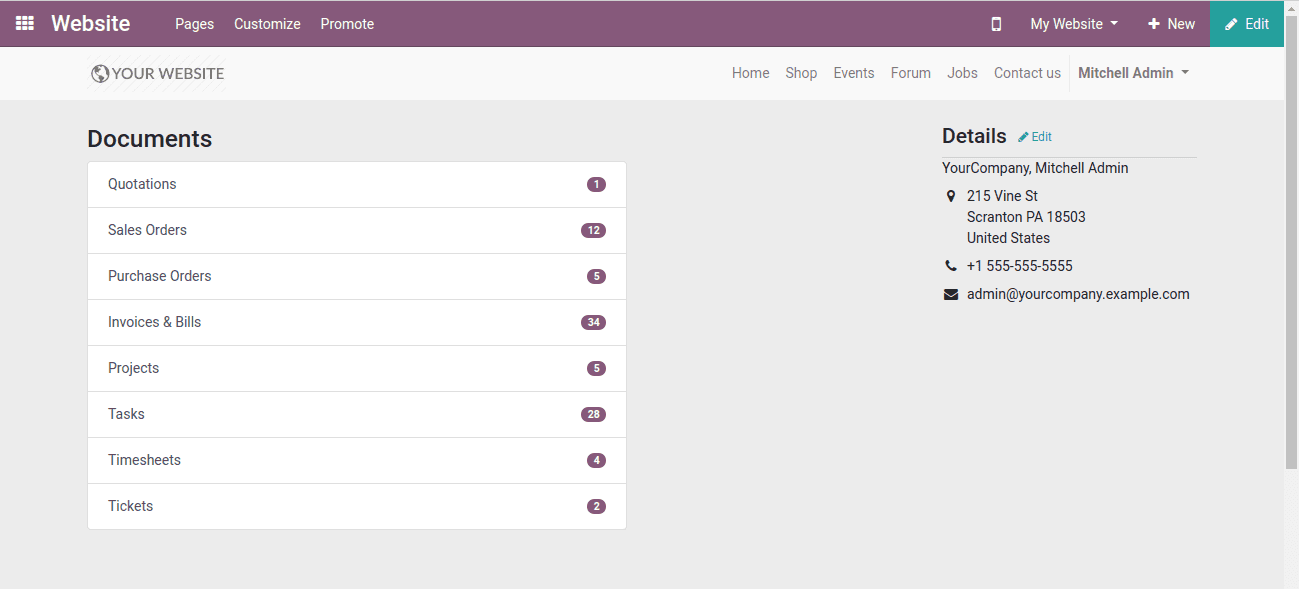Screen dimensions: 1299x589
Task: Open Invoices & Bills documents
Action: (357, 323)
